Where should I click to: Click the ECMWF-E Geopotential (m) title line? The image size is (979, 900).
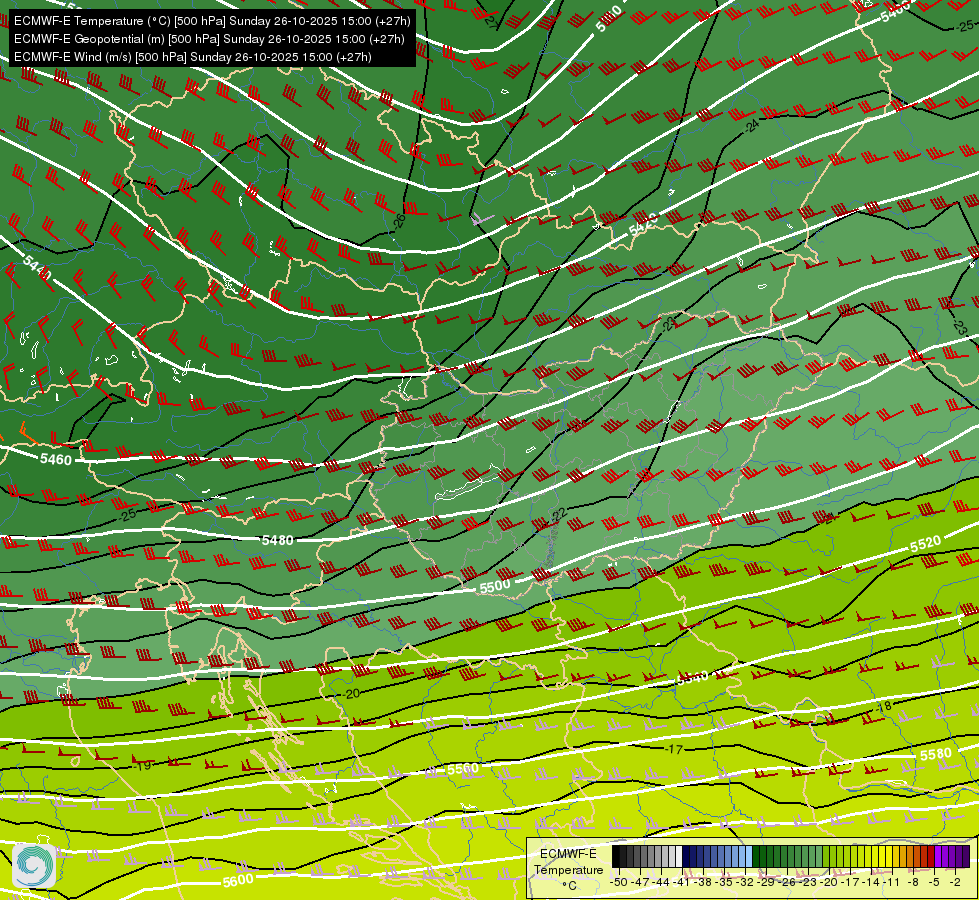pyautogui.click(x=209, y=39)
